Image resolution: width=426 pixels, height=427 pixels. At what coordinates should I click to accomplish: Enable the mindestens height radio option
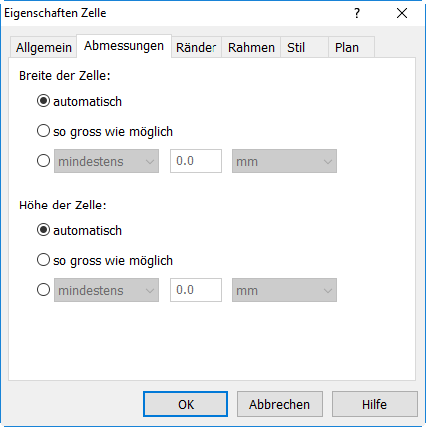43,290
